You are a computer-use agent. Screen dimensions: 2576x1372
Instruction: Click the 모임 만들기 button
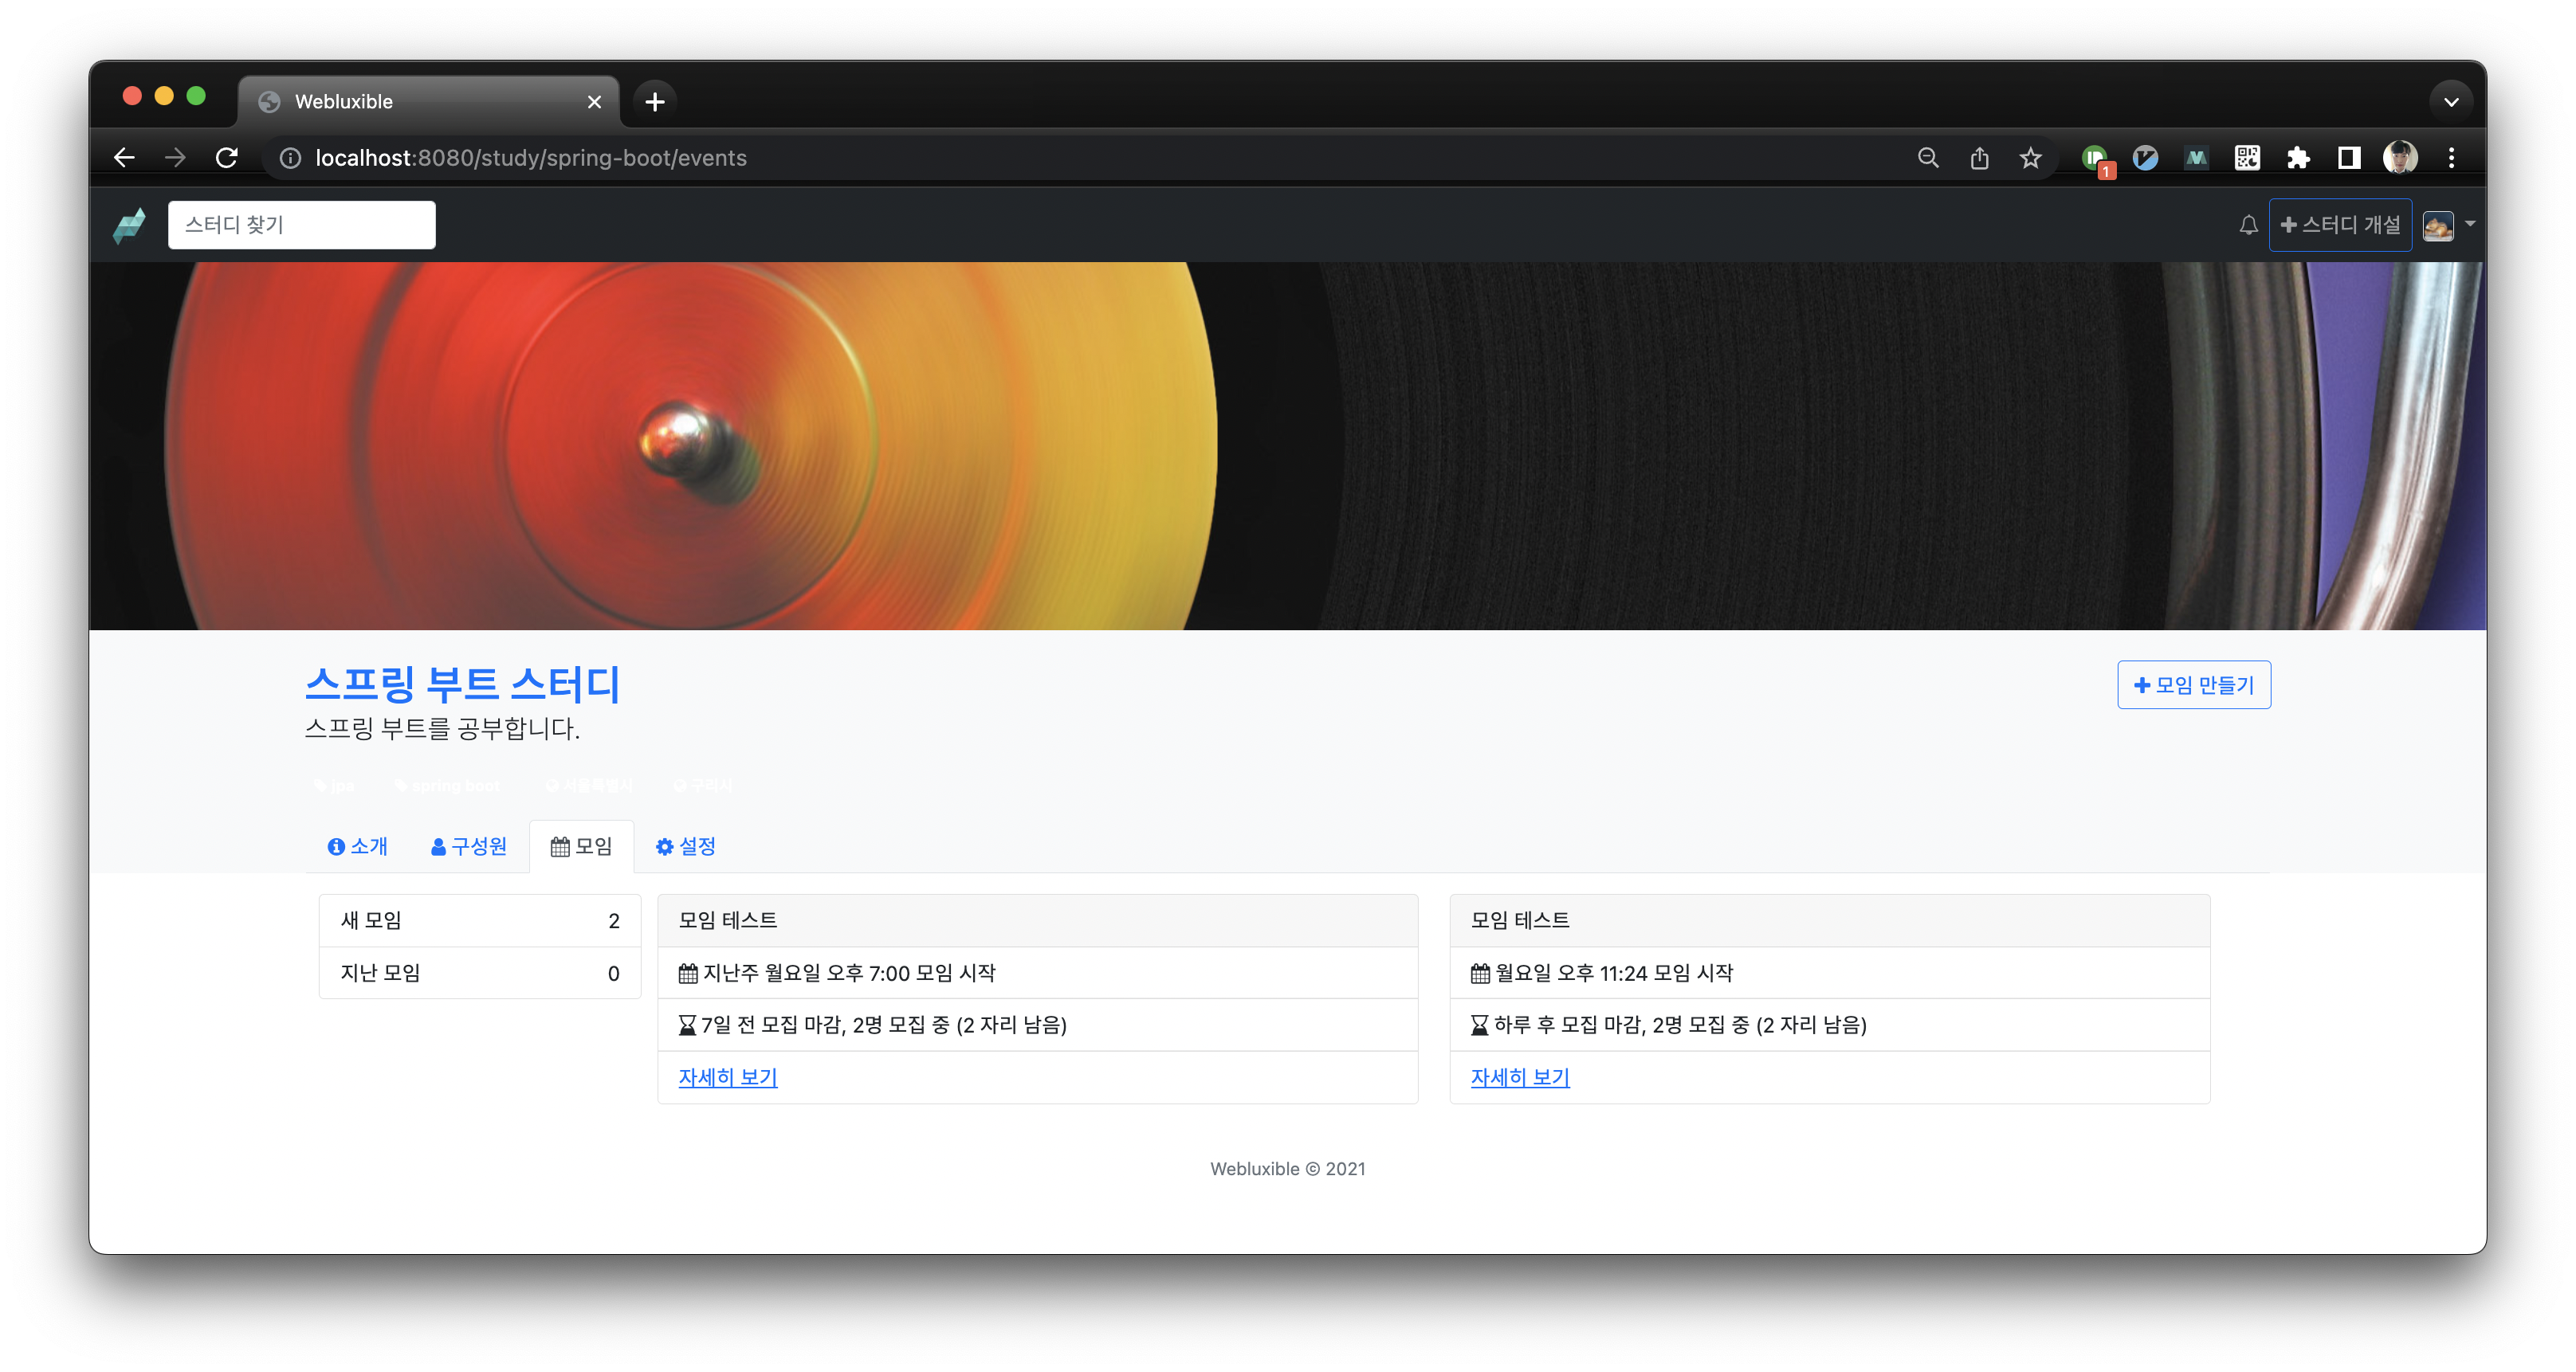2193,685
